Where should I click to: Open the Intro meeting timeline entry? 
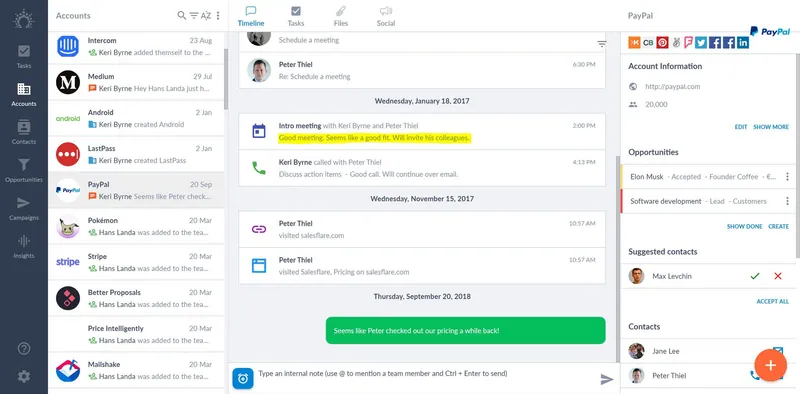(x=422, y=132)
